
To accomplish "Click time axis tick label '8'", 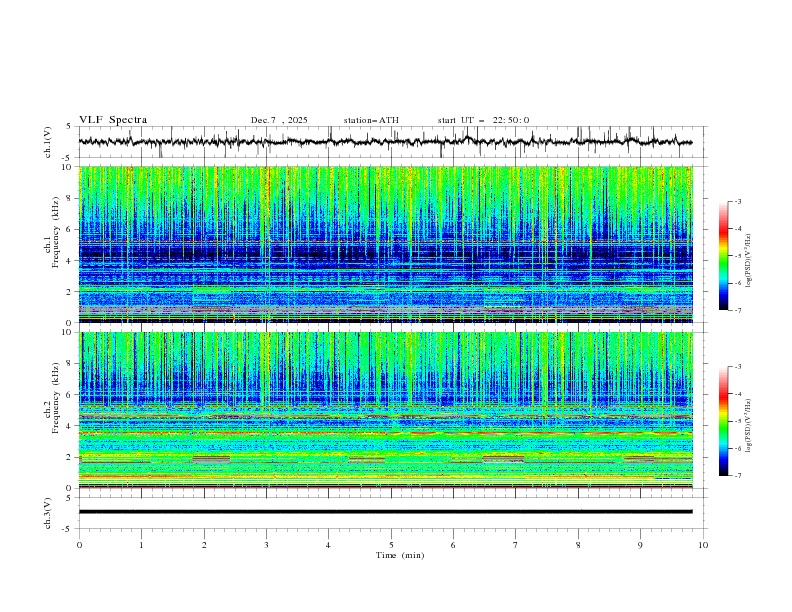I will 578,545.
